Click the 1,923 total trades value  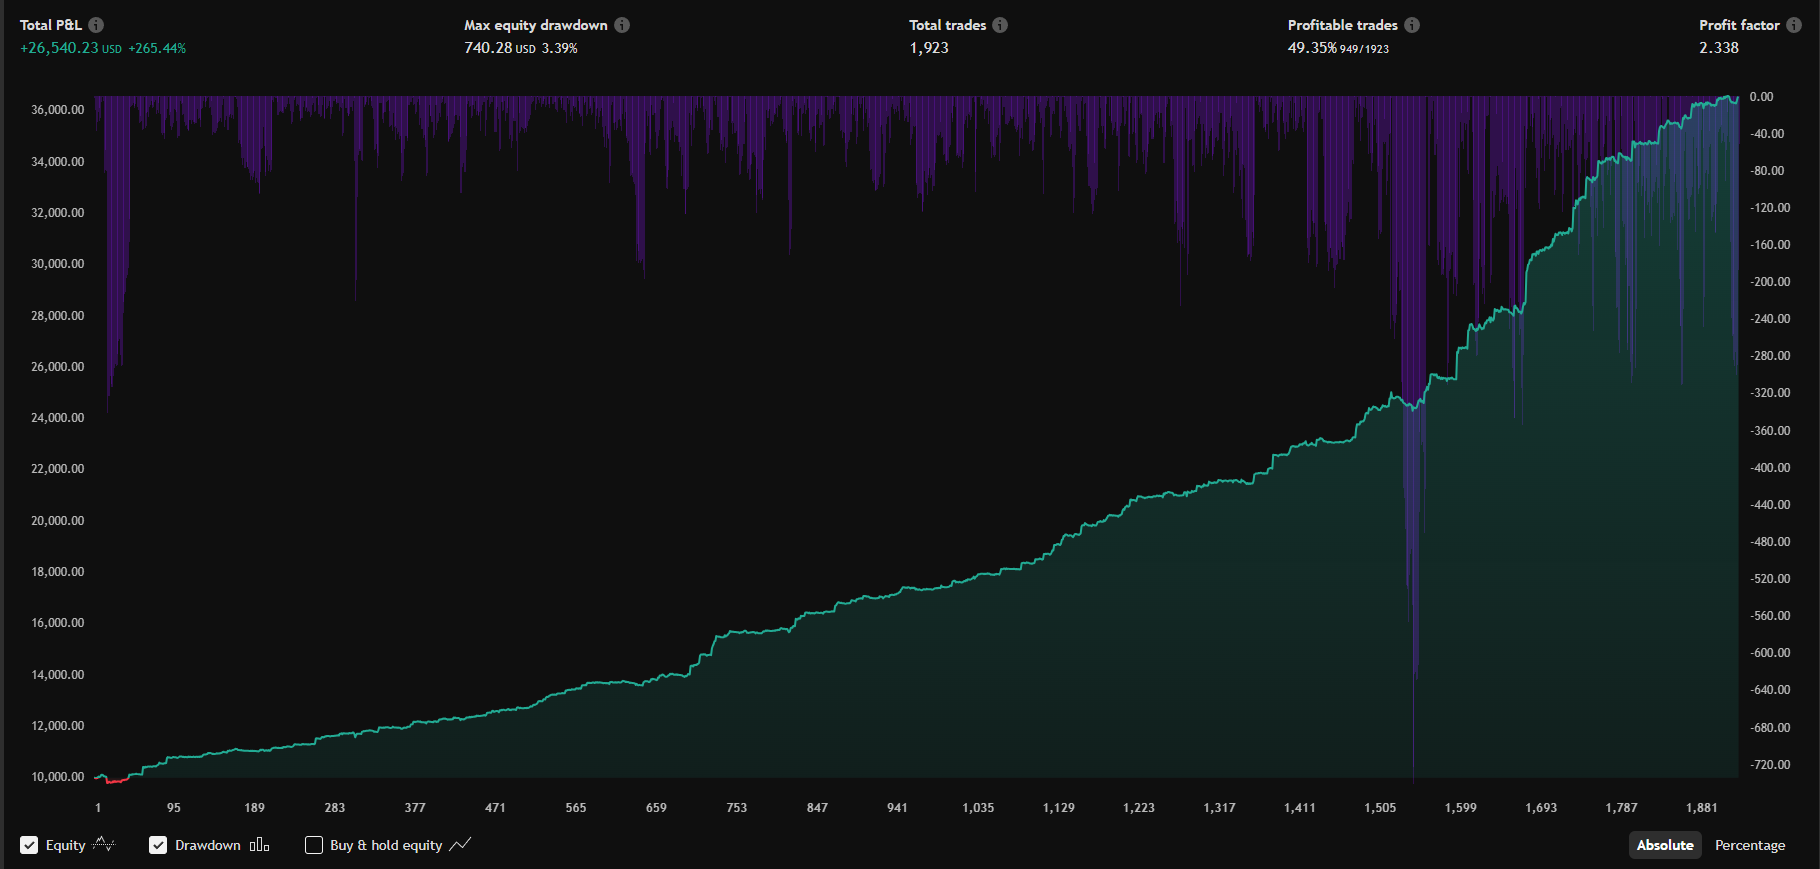pyautogui.click(x=929, y=48)
